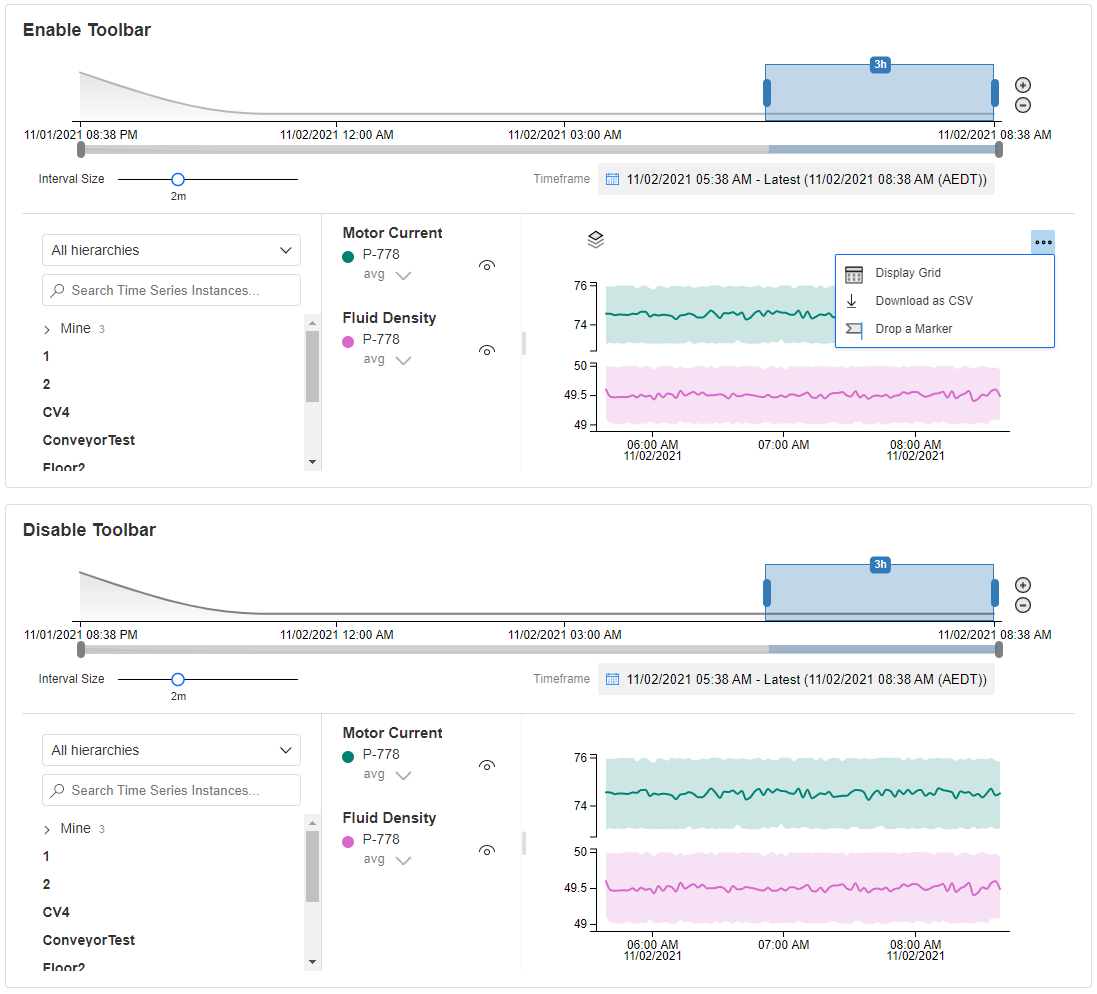This screenshot has width=1097, height=994.
Task: Open the Timeframe date range in Enable Toolbar
Action: [796, 179]
